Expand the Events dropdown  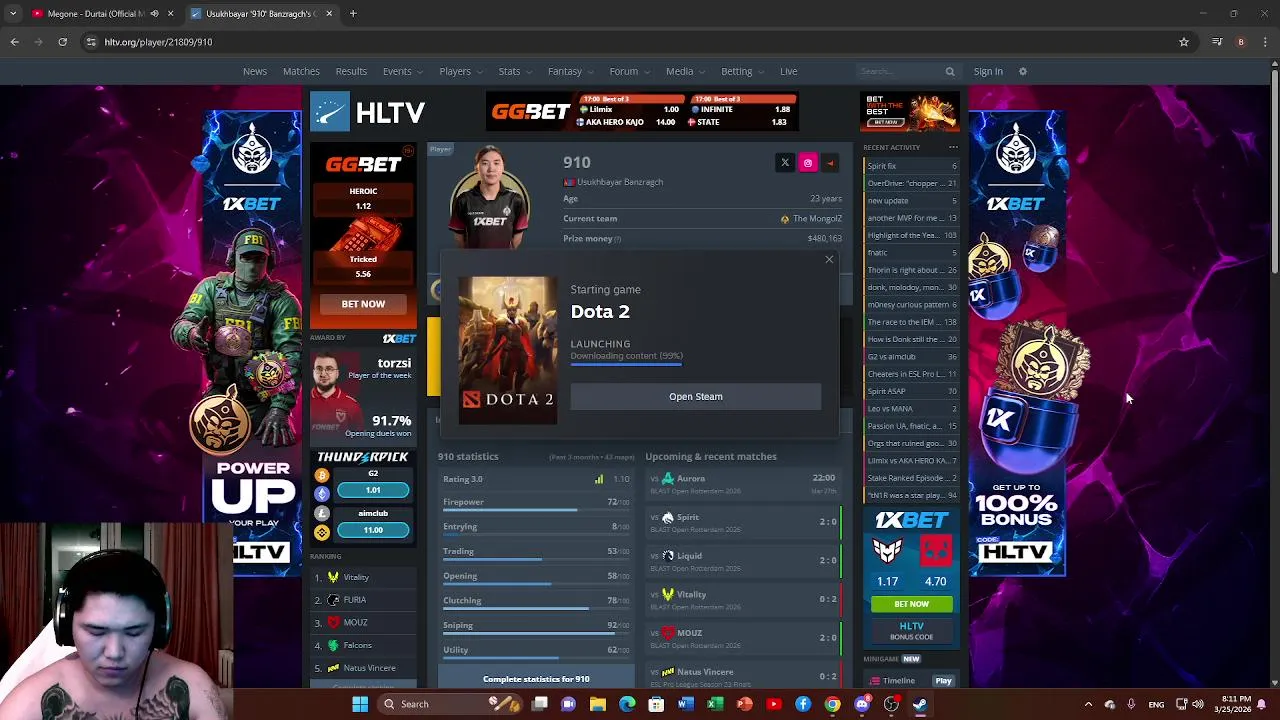tap(402, 71)
